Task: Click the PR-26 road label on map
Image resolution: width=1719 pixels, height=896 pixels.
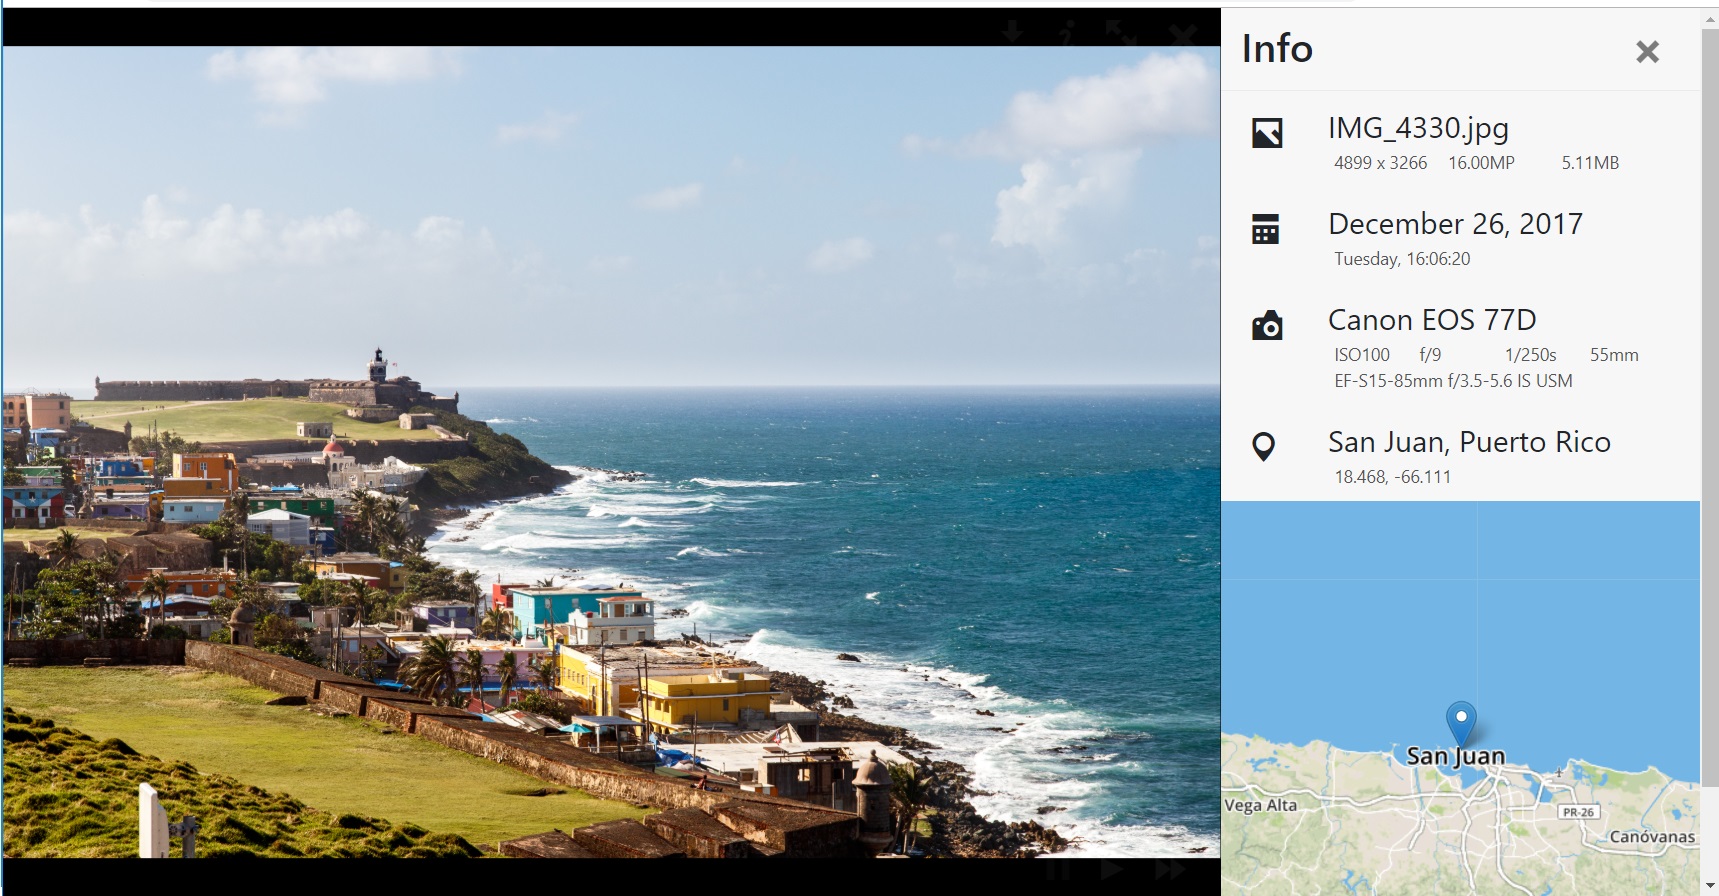Action: click(x=1578, y=812)
